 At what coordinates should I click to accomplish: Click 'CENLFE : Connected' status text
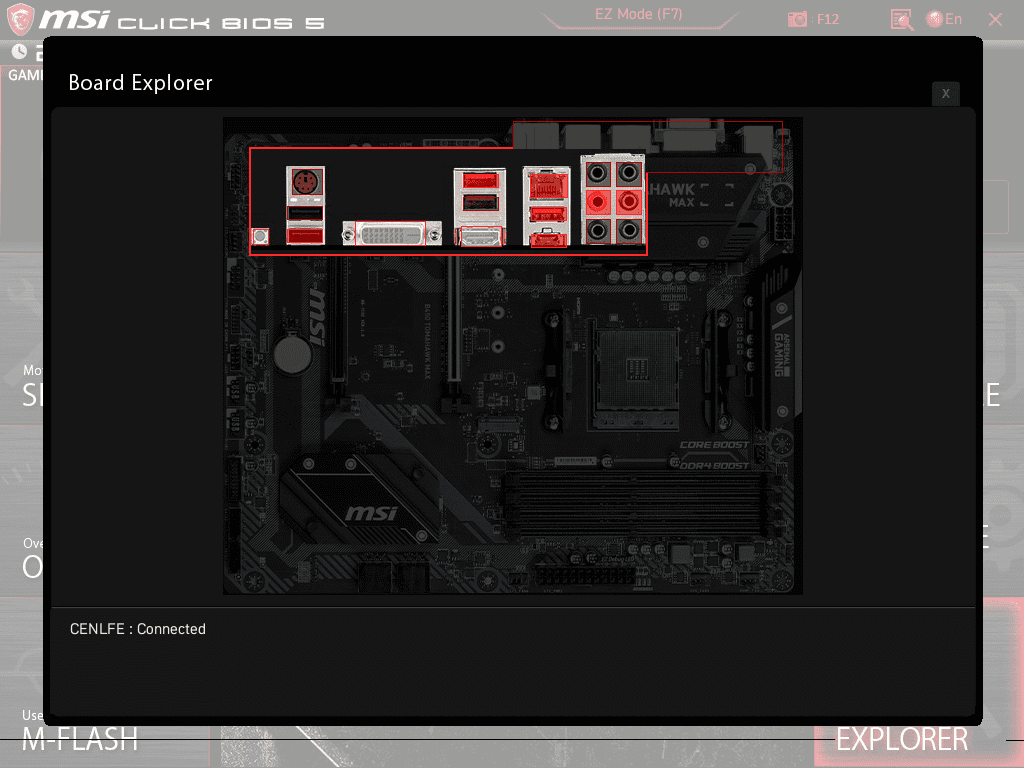138,629
